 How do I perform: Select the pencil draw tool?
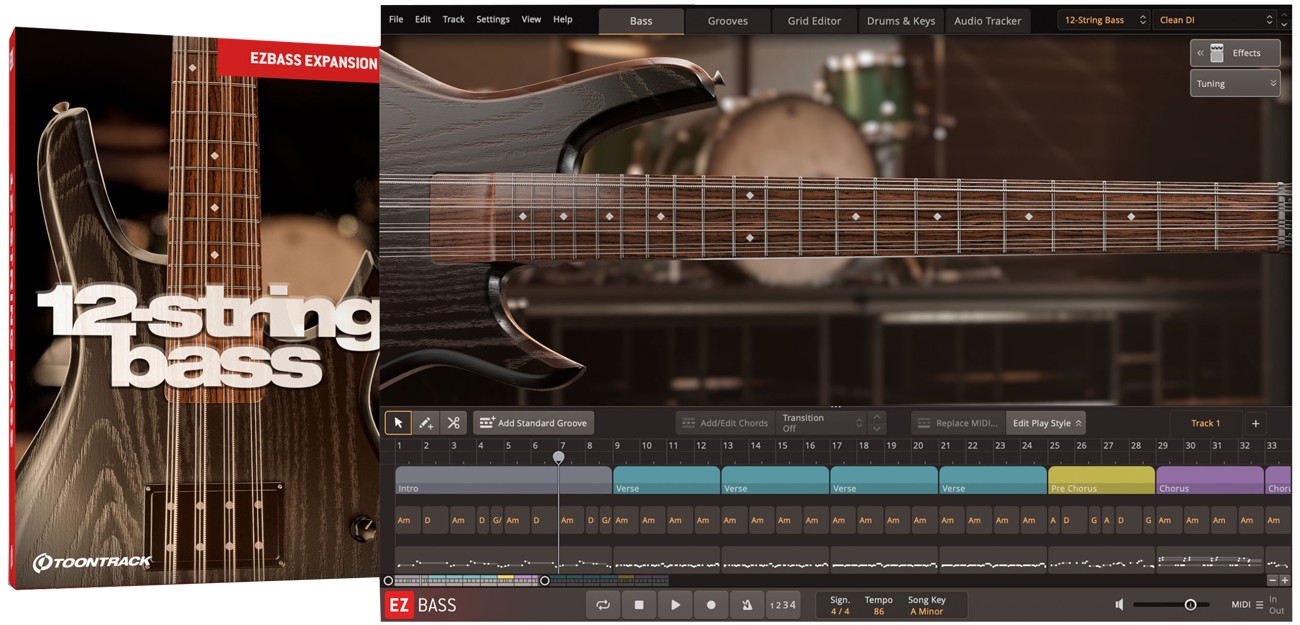click(x=425, y=422)
